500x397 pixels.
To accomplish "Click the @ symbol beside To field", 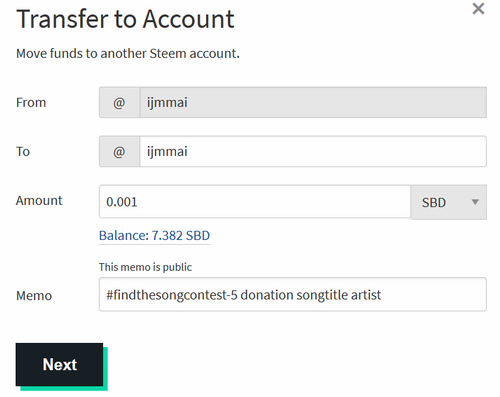I will [119, 151].
